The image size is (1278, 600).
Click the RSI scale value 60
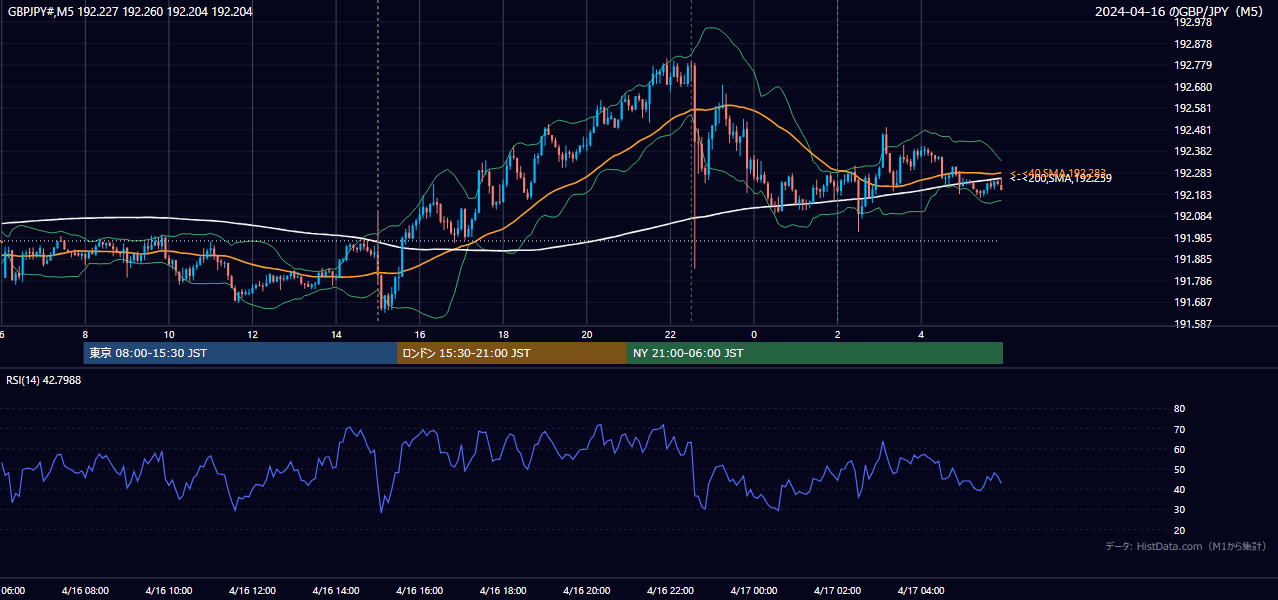click(1179, 449)
